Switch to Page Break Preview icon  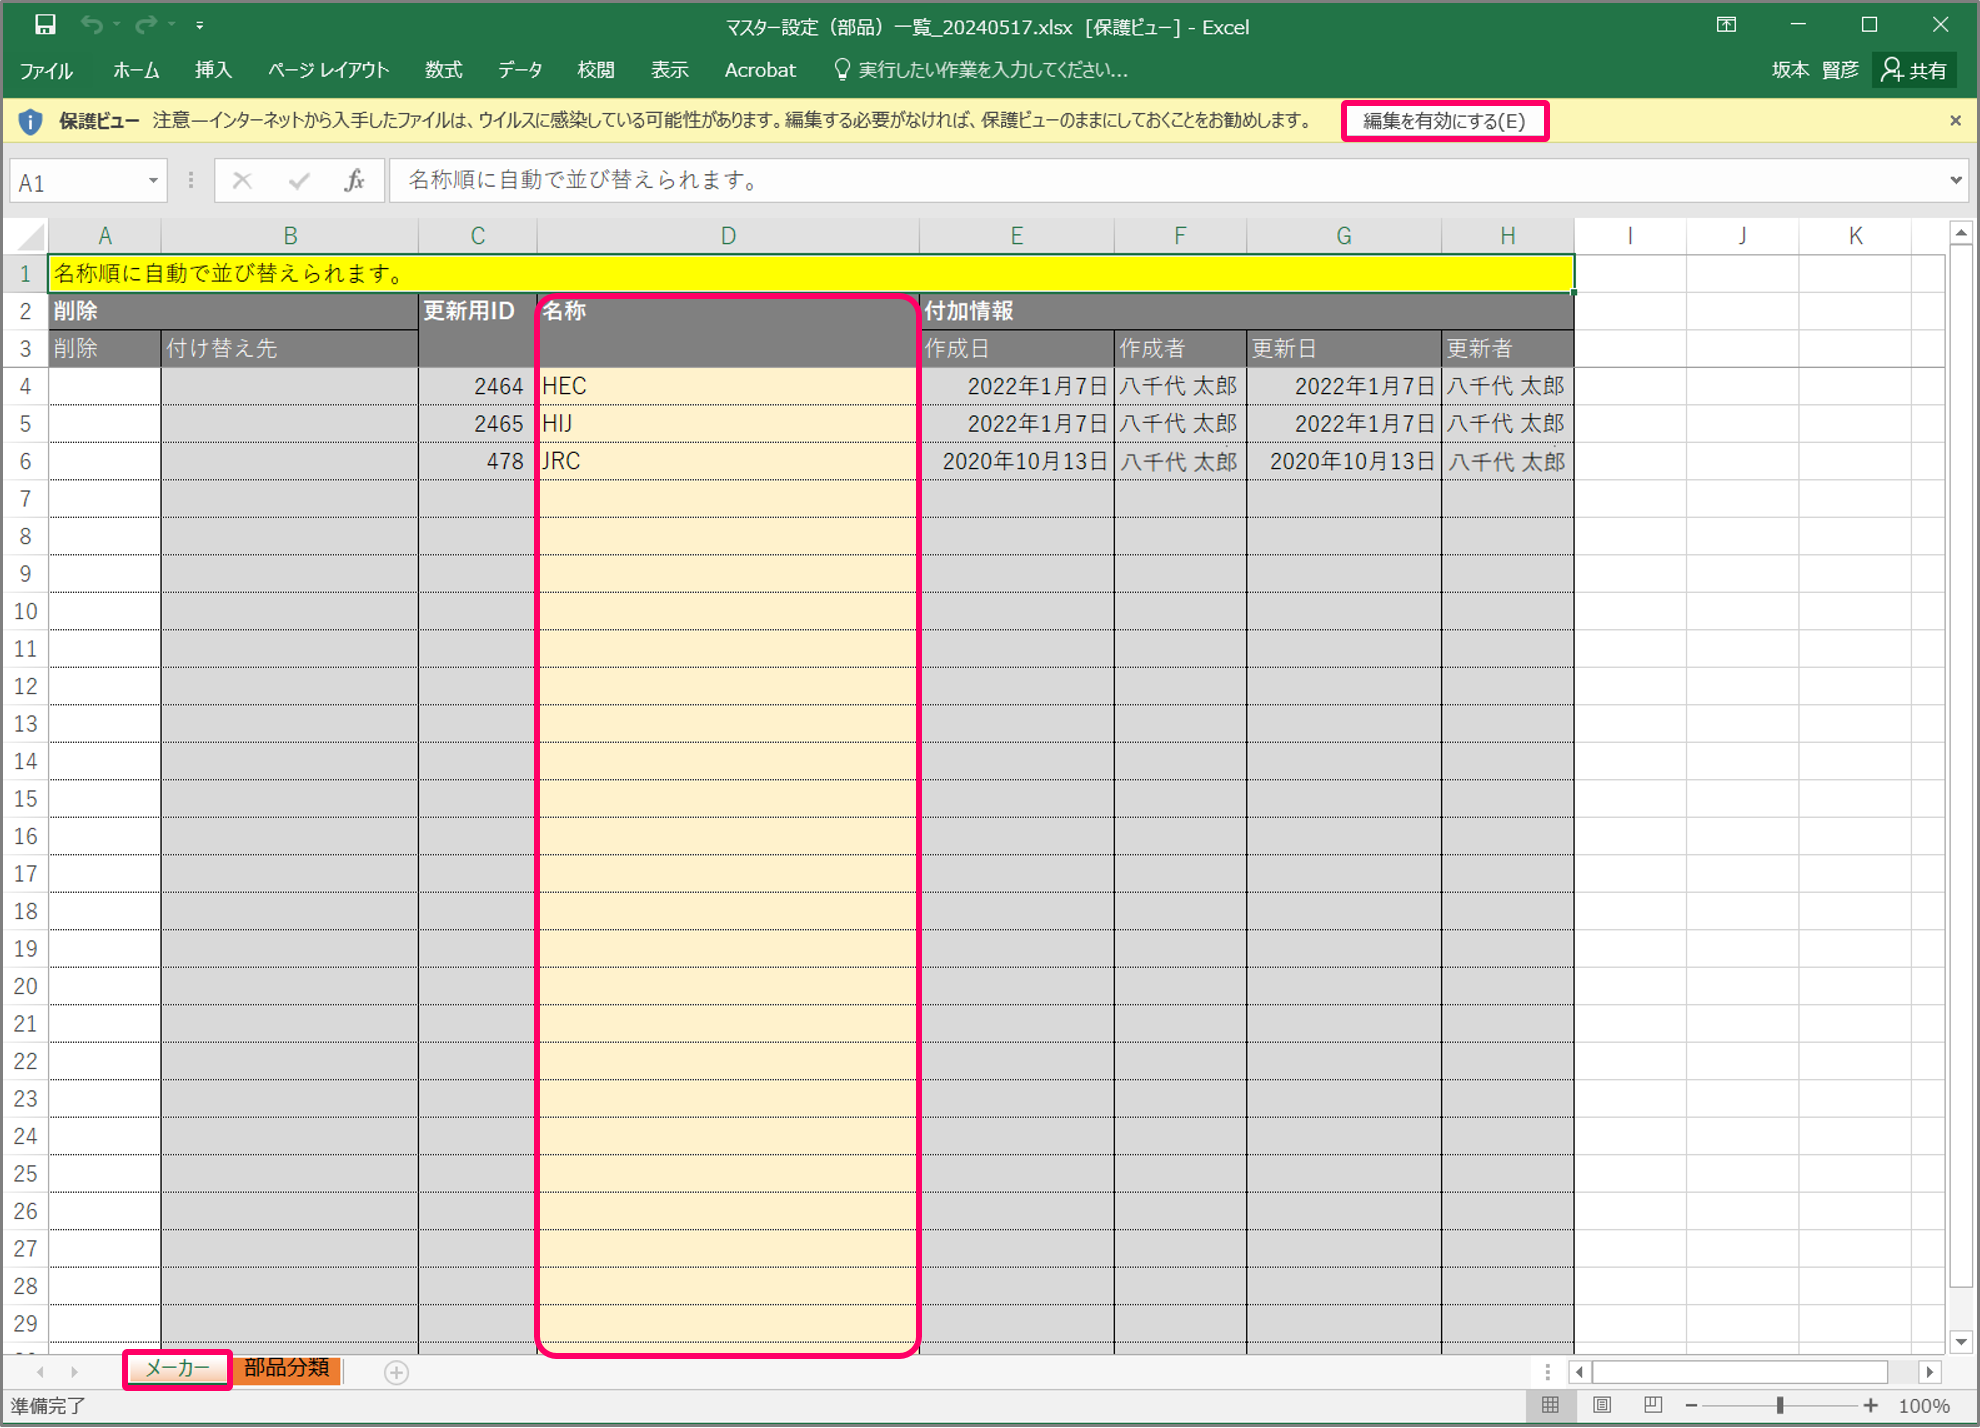click(x=1653, y=1405)
